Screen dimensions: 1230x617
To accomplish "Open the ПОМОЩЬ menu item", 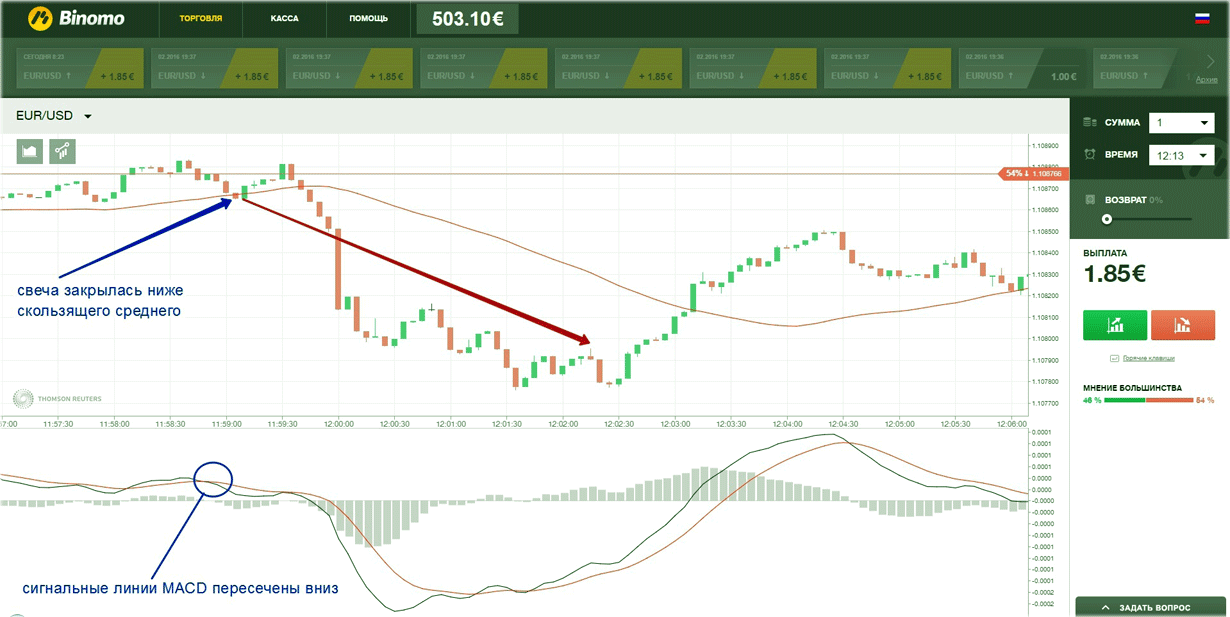I will (x=369, y=18).
